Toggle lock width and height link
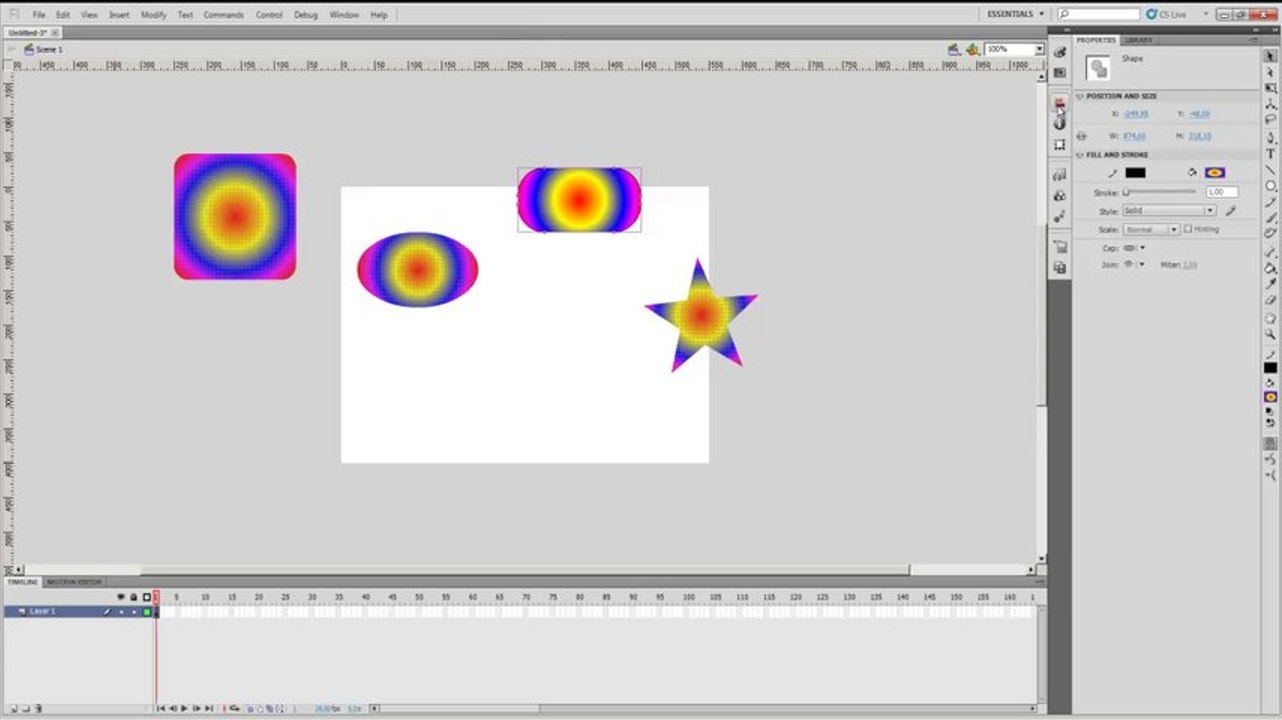The width and height of the screenshot is (1282, 720). [1081, 136]
